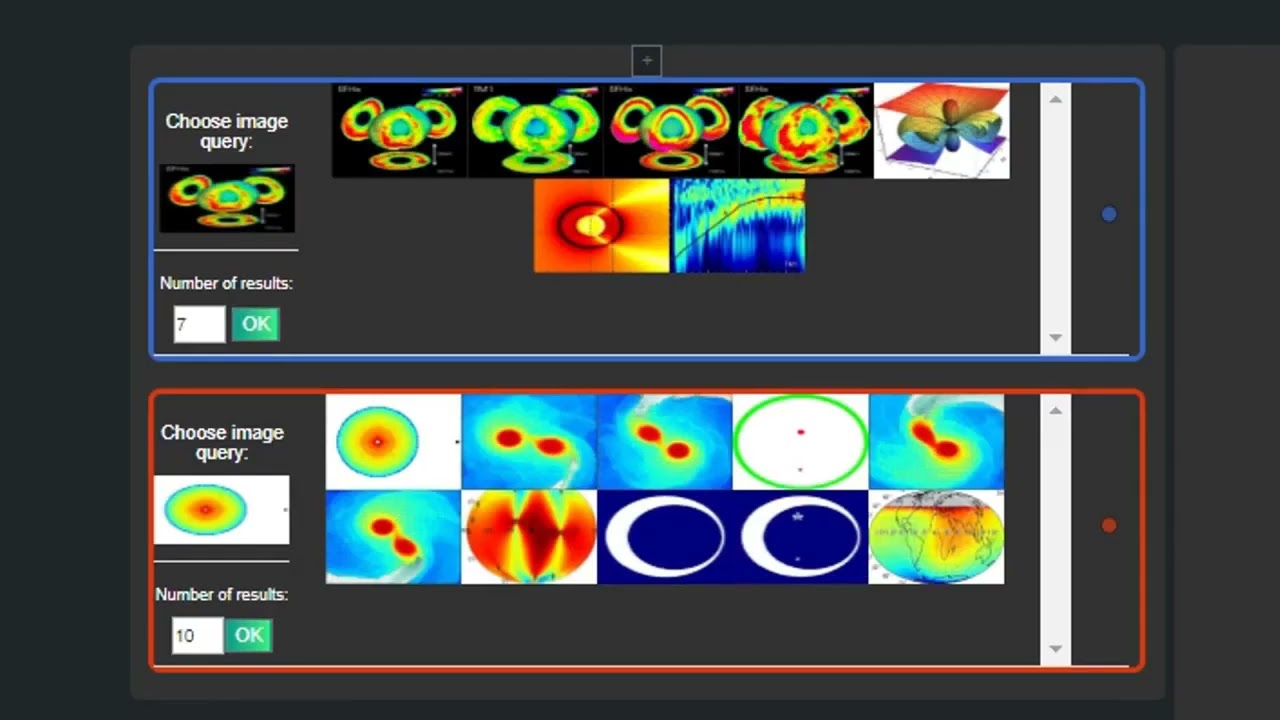Open the orange heatmap with dark ring result
Viewport: 1280px width, 720px height.
click(601, 226)
